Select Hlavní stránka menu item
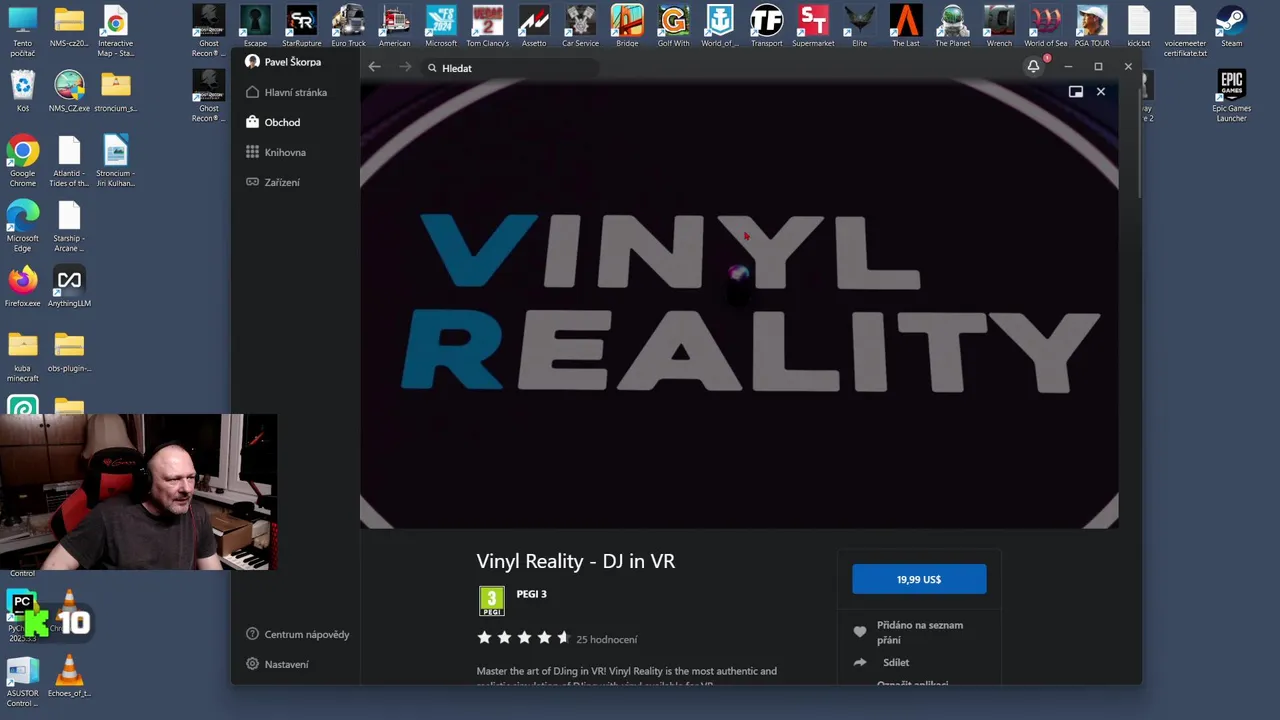 click(296, 92)
